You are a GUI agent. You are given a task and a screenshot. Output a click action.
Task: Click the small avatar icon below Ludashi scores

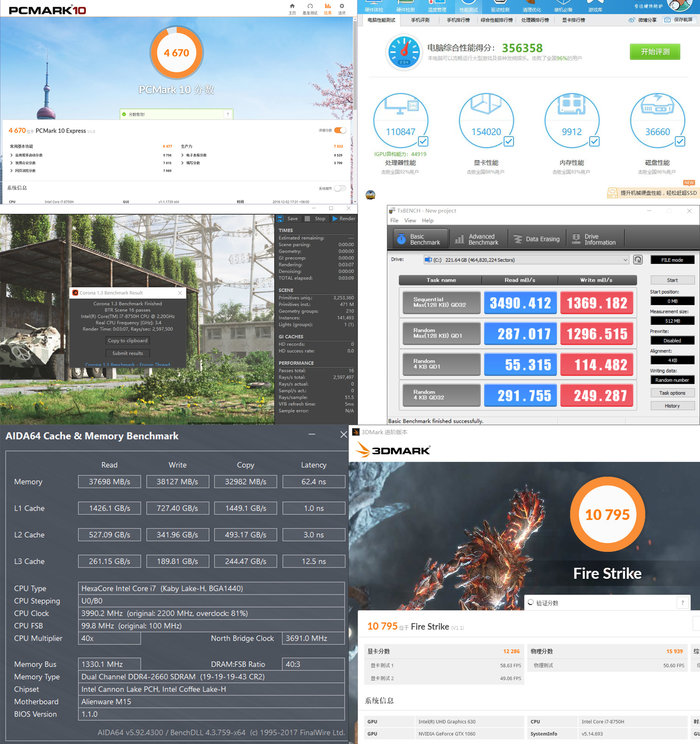371,195
